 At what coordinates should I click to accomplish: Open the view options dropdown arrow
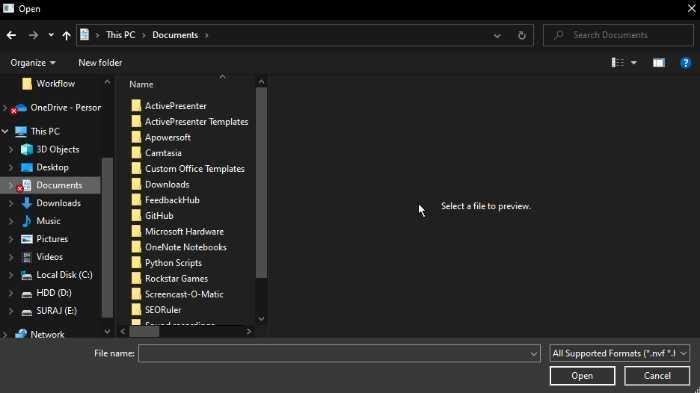click(x=633, y=63)
